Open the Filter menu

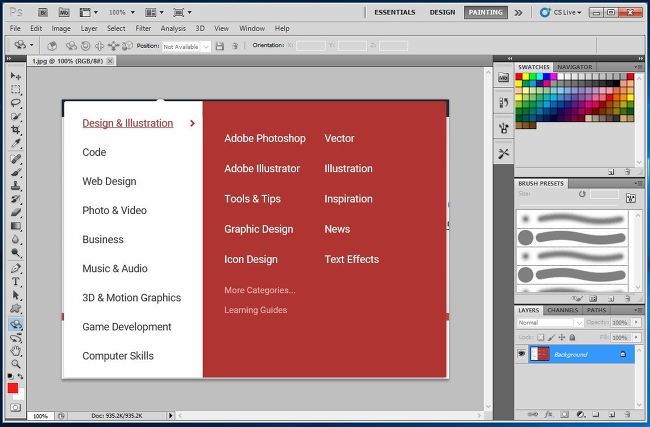143,28
